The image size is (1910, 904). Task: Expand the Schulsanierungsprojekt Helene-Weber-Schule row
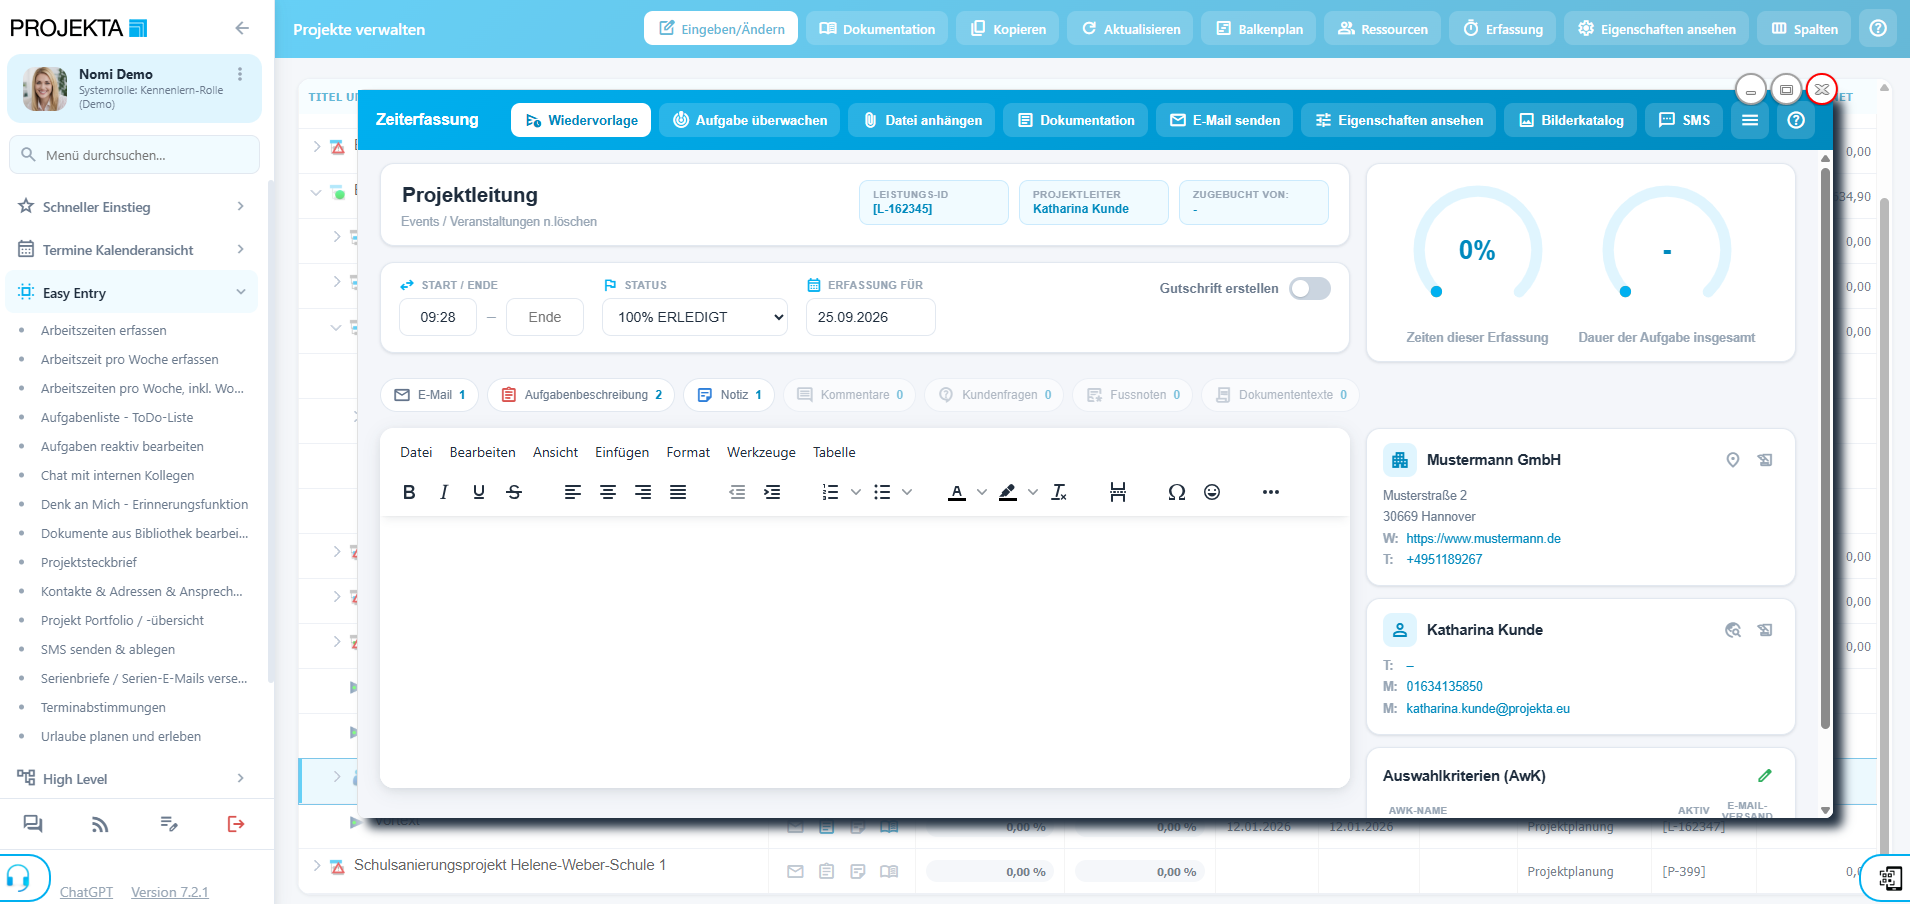(x=317, y=866)
